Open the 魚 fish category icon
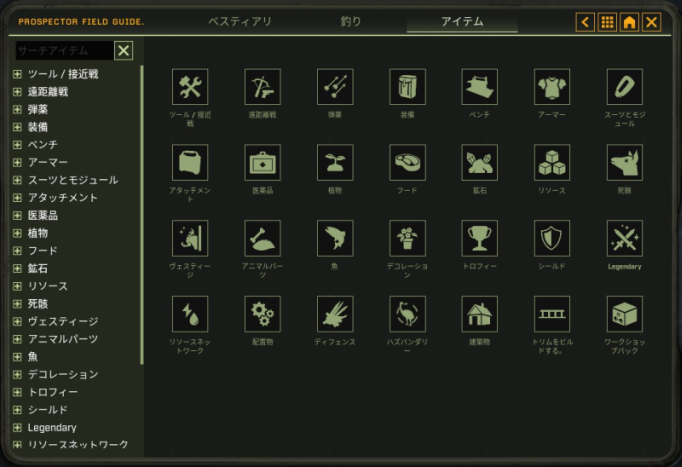682x467 pixels. tap(335, 238)
